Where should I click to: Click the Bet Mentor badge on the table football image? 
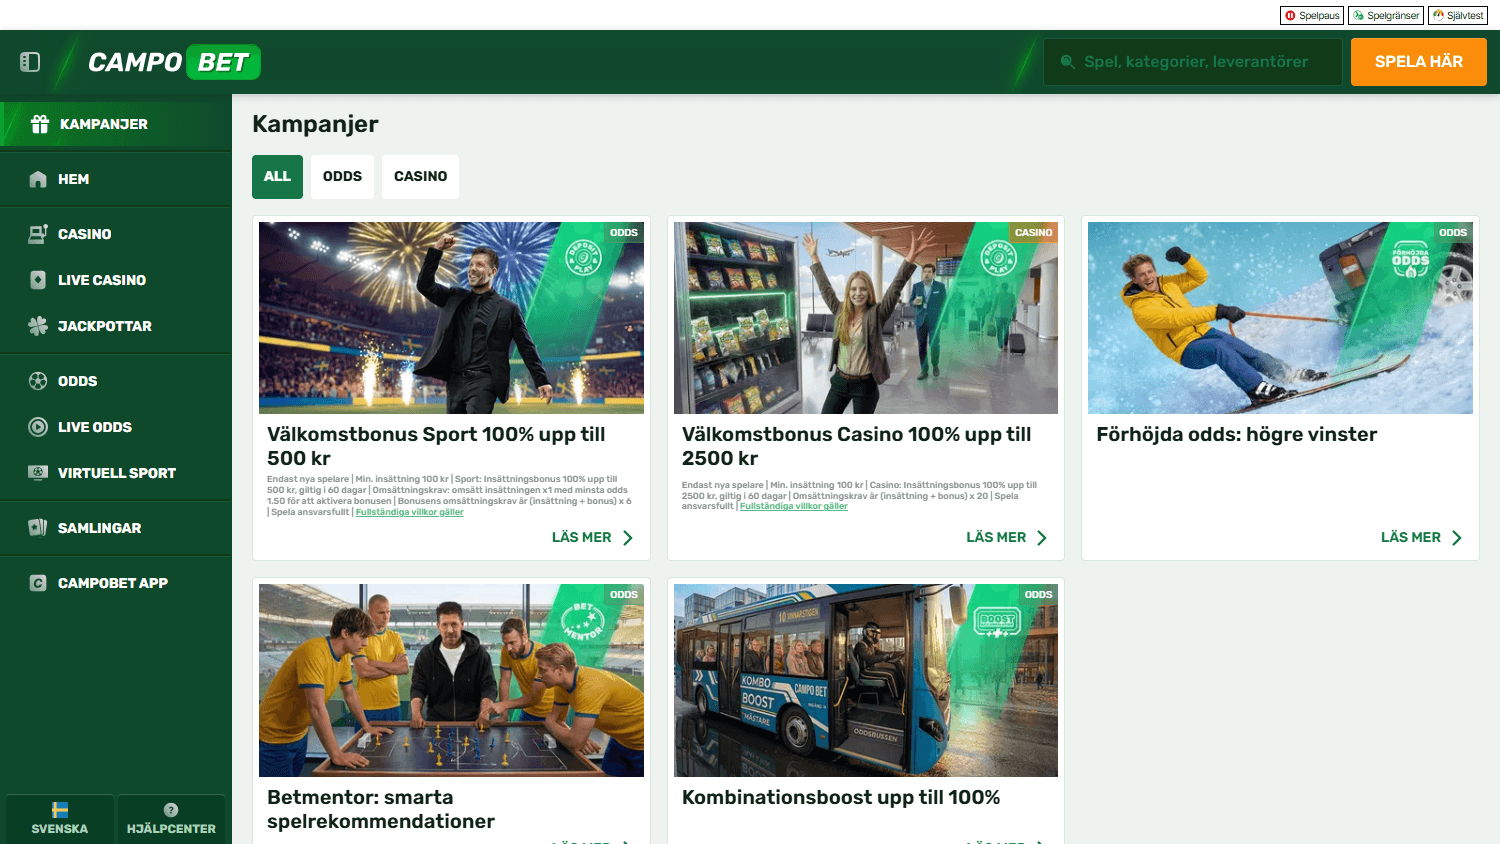[x=583, y=621]
